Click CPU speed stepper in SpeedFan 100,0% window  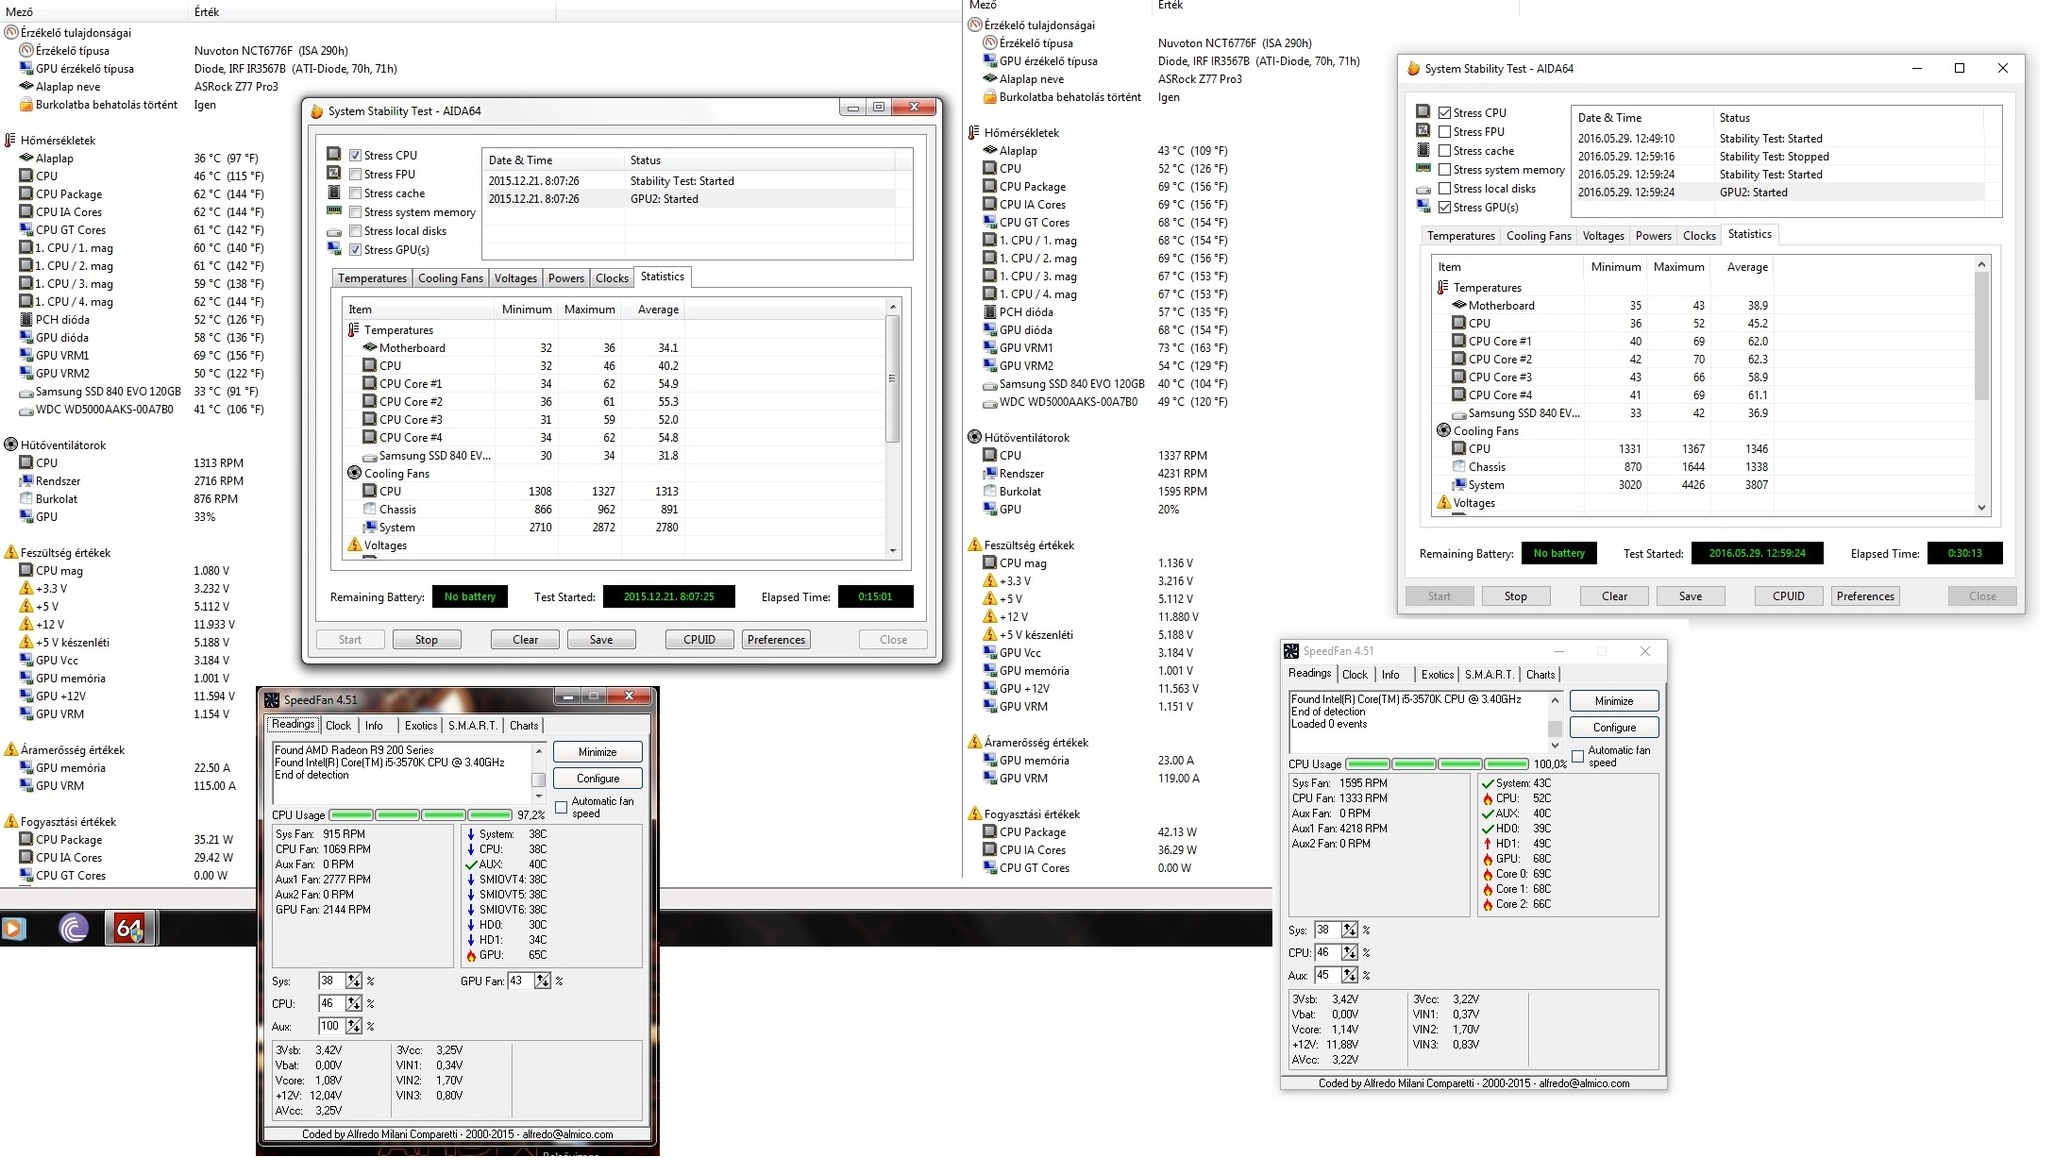click(1349, 954)
